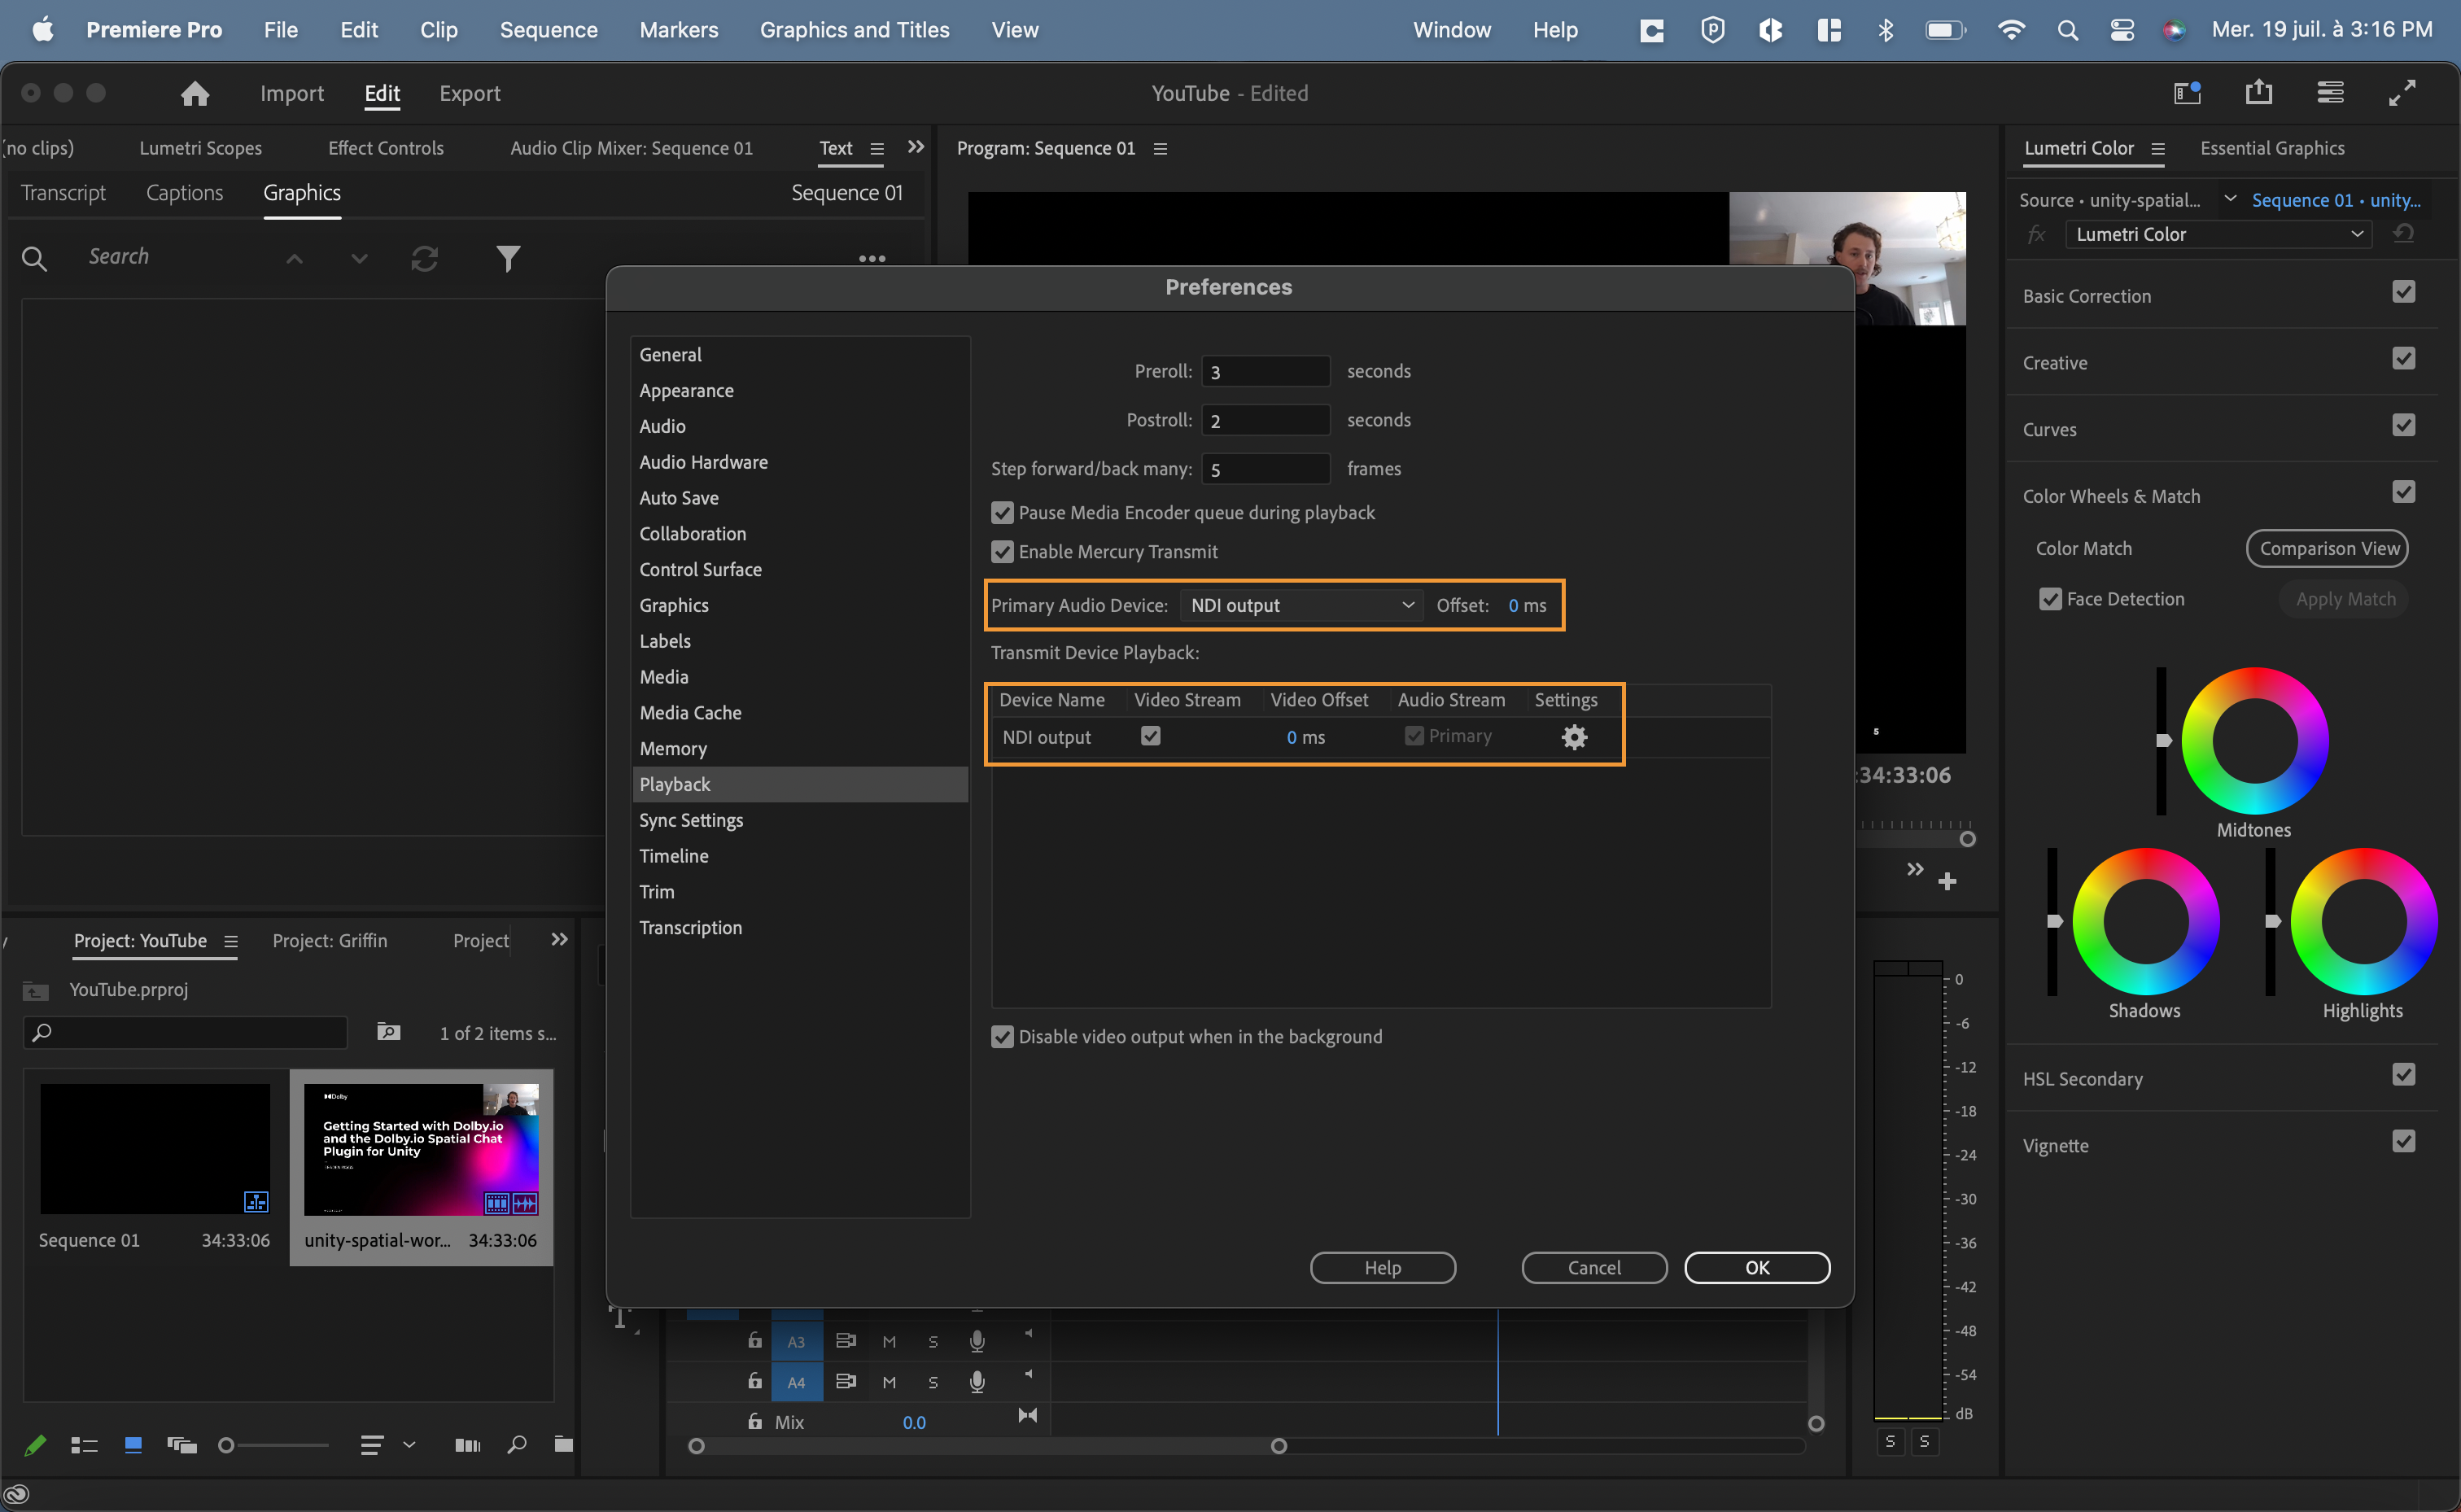Screen dimensions: 2461x1512
Task: Select Audio Hardware preferences category
Action: point(703,462)
